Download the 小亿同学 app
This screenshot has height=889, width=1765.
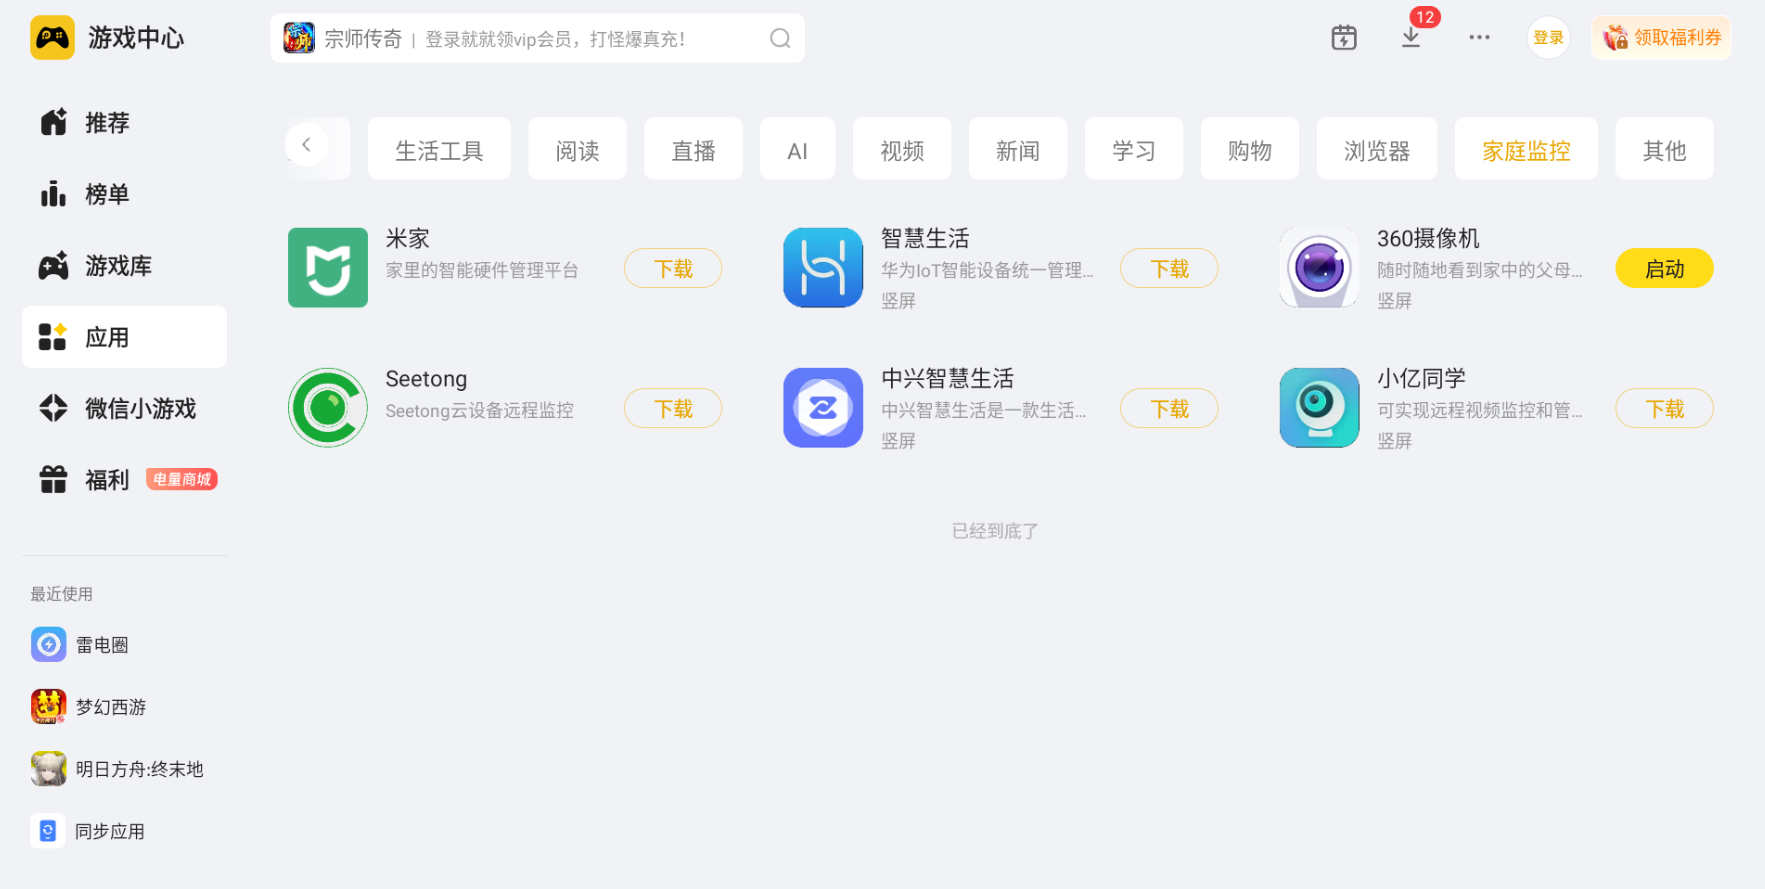pos(1664,408)
